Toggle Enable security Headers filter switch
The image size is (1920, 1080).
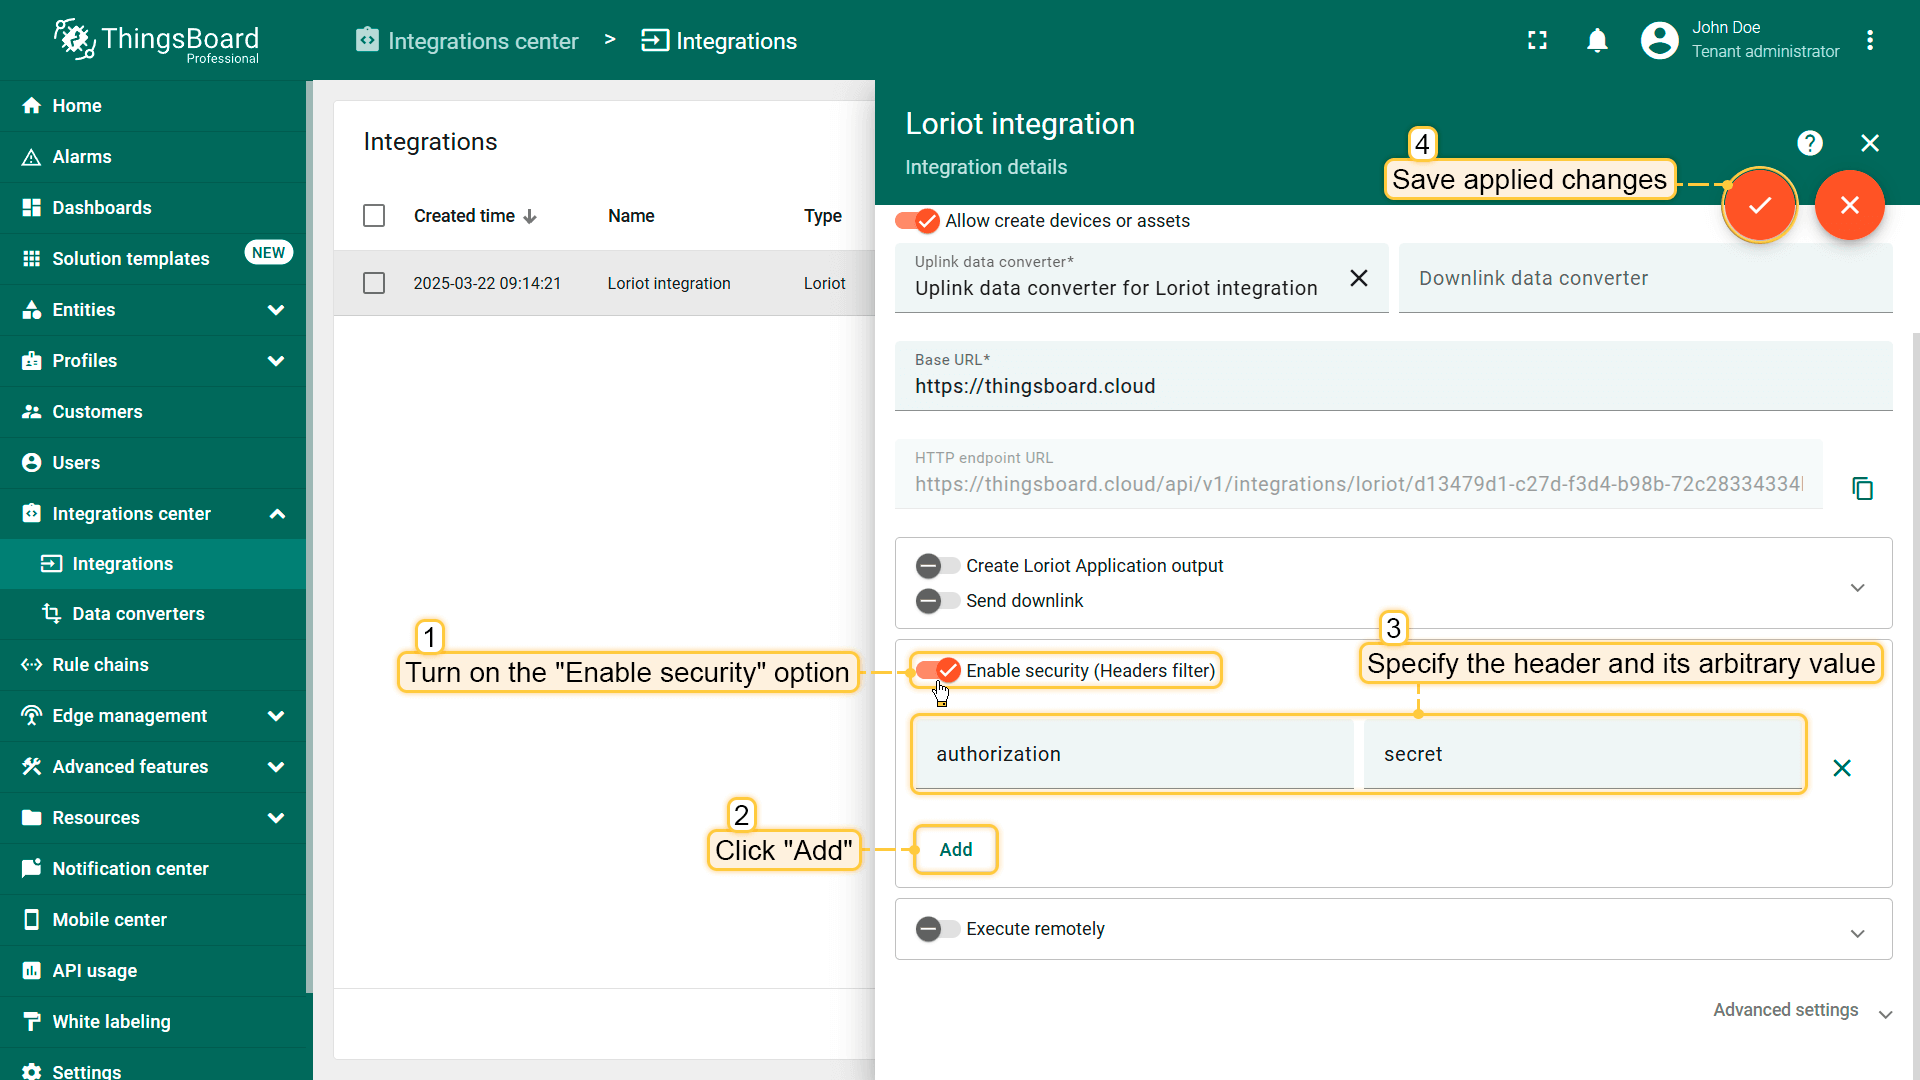click(x=937, y=670)
